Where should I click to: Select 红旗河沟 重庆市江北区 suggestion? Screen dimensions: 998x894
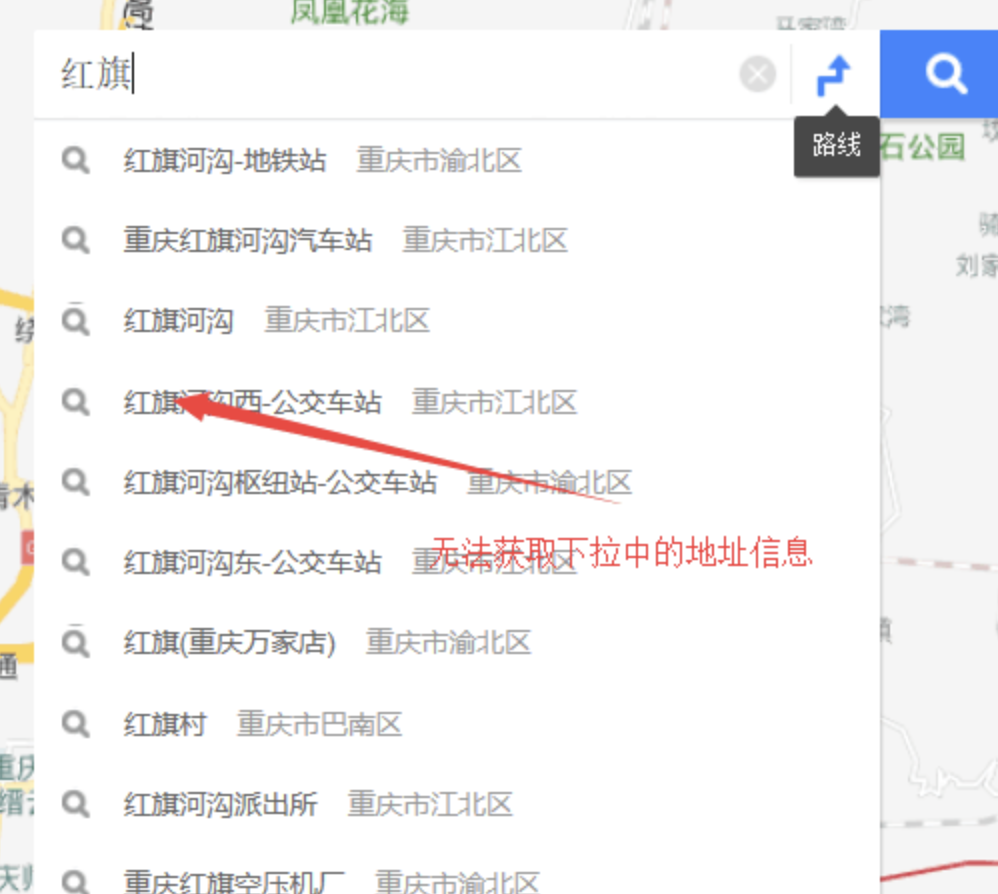(178, 321)
